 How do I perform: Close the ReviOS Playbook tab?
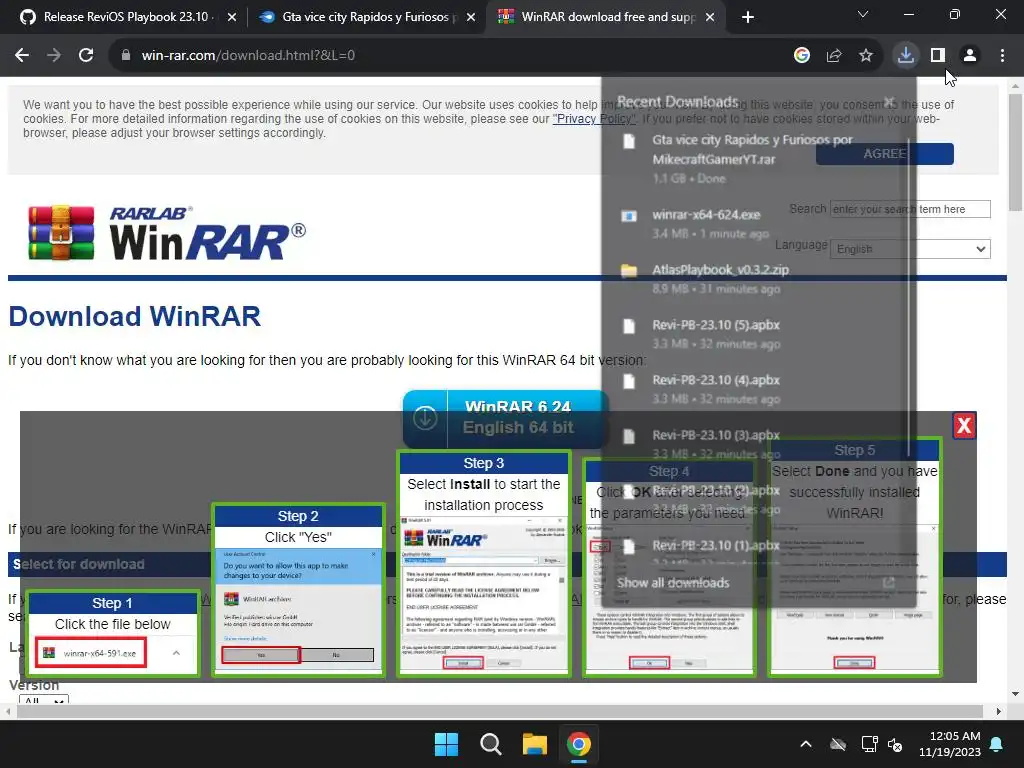(232, 17)
